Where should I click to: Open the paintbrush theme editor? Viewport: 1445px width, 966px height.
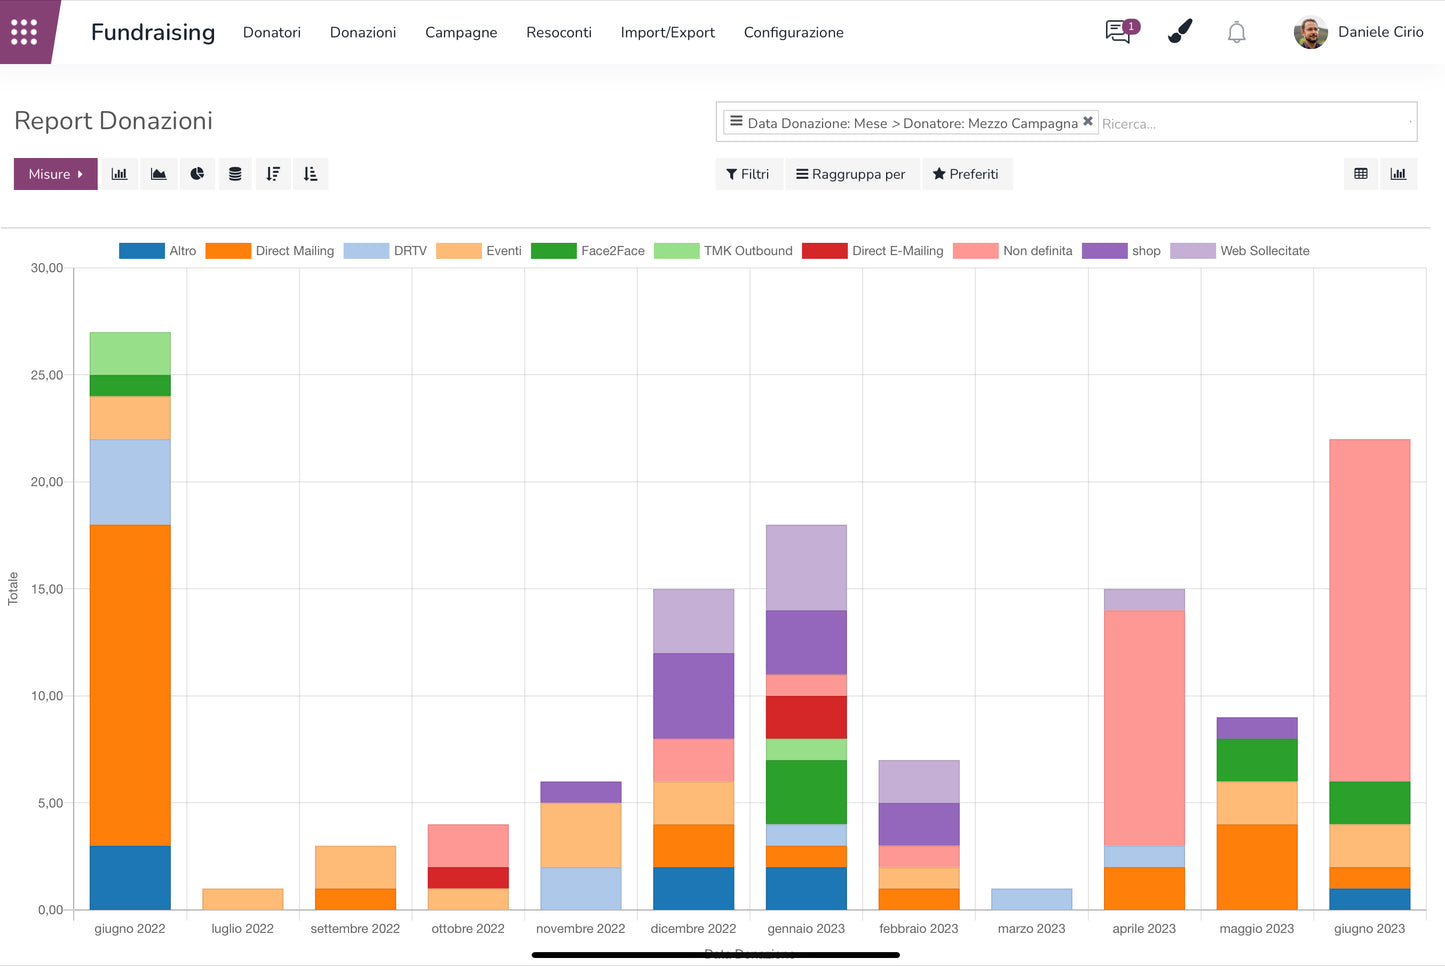[1180, 32]
